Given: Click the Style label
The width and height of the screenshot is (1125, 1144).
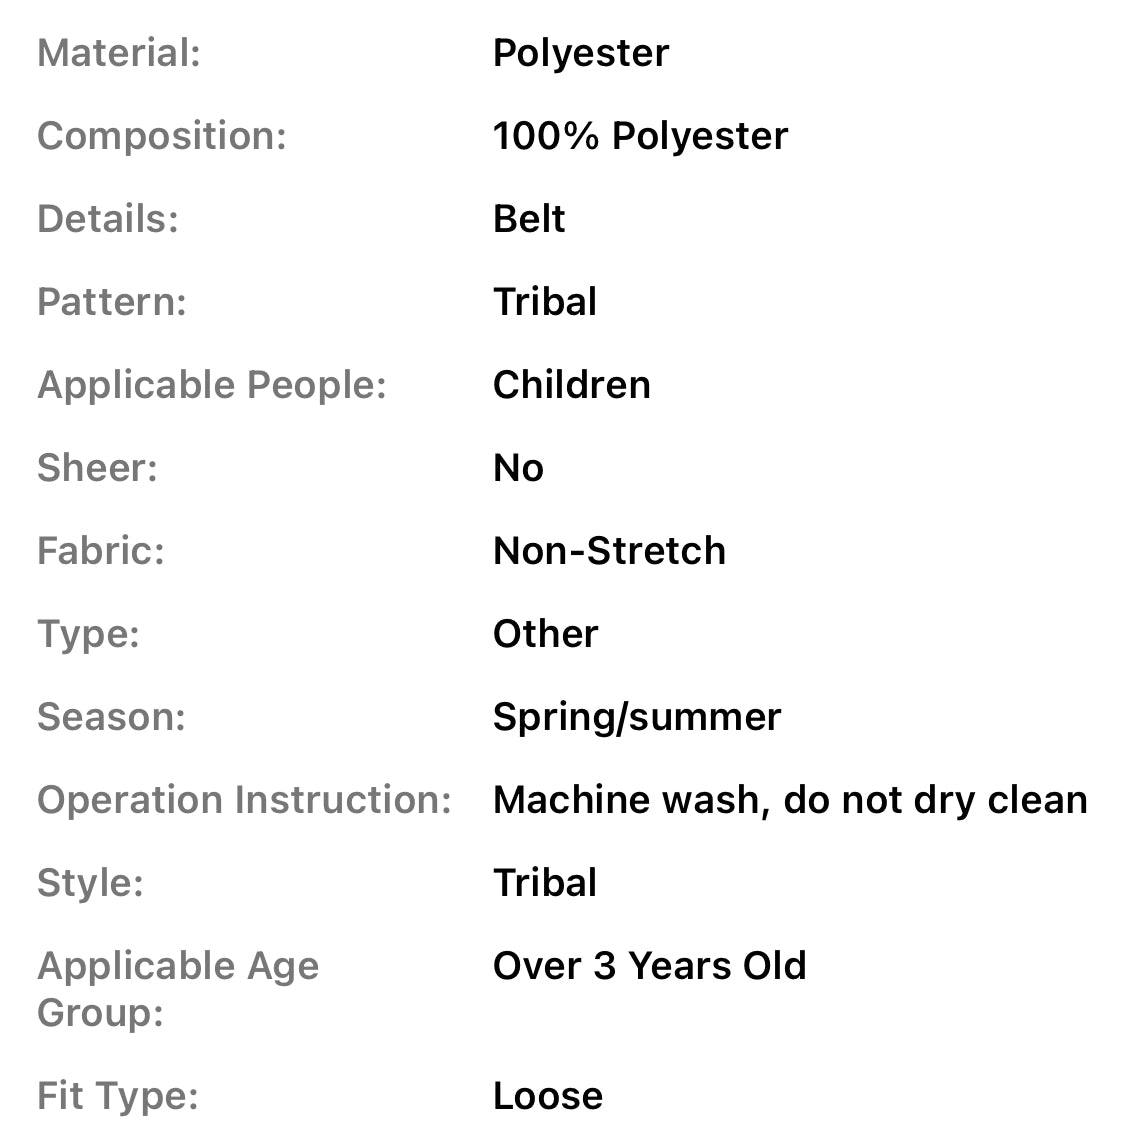Looking at the screenshot, I should tap(90, 883).
